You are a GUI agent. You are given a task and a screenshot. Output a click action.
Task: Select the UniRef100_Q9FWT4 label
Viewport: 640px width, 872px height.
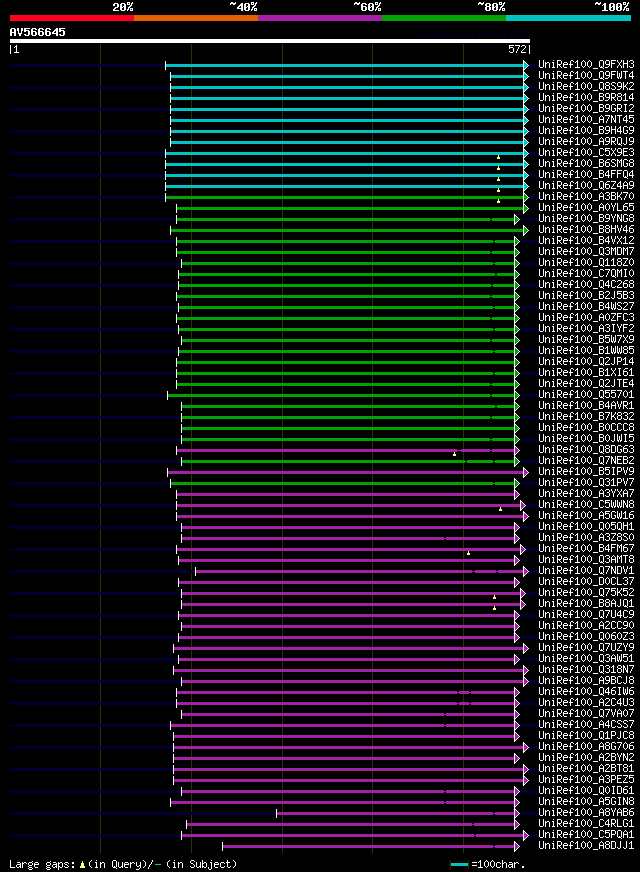pos(586,76)
